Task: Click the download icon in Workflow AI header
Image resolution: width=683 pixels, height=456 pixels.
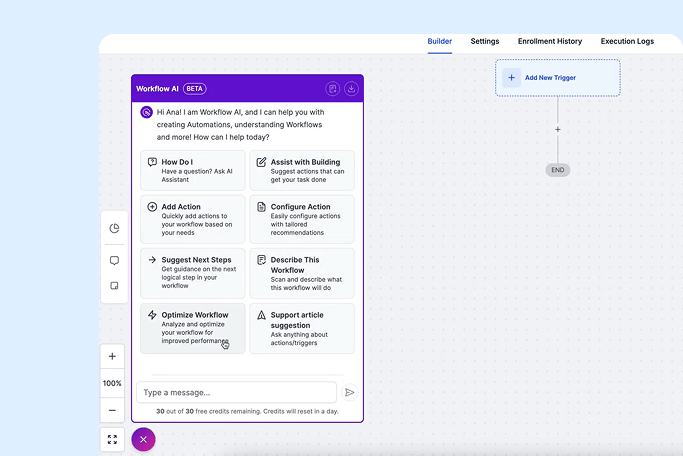Action: tap(351, 89)
